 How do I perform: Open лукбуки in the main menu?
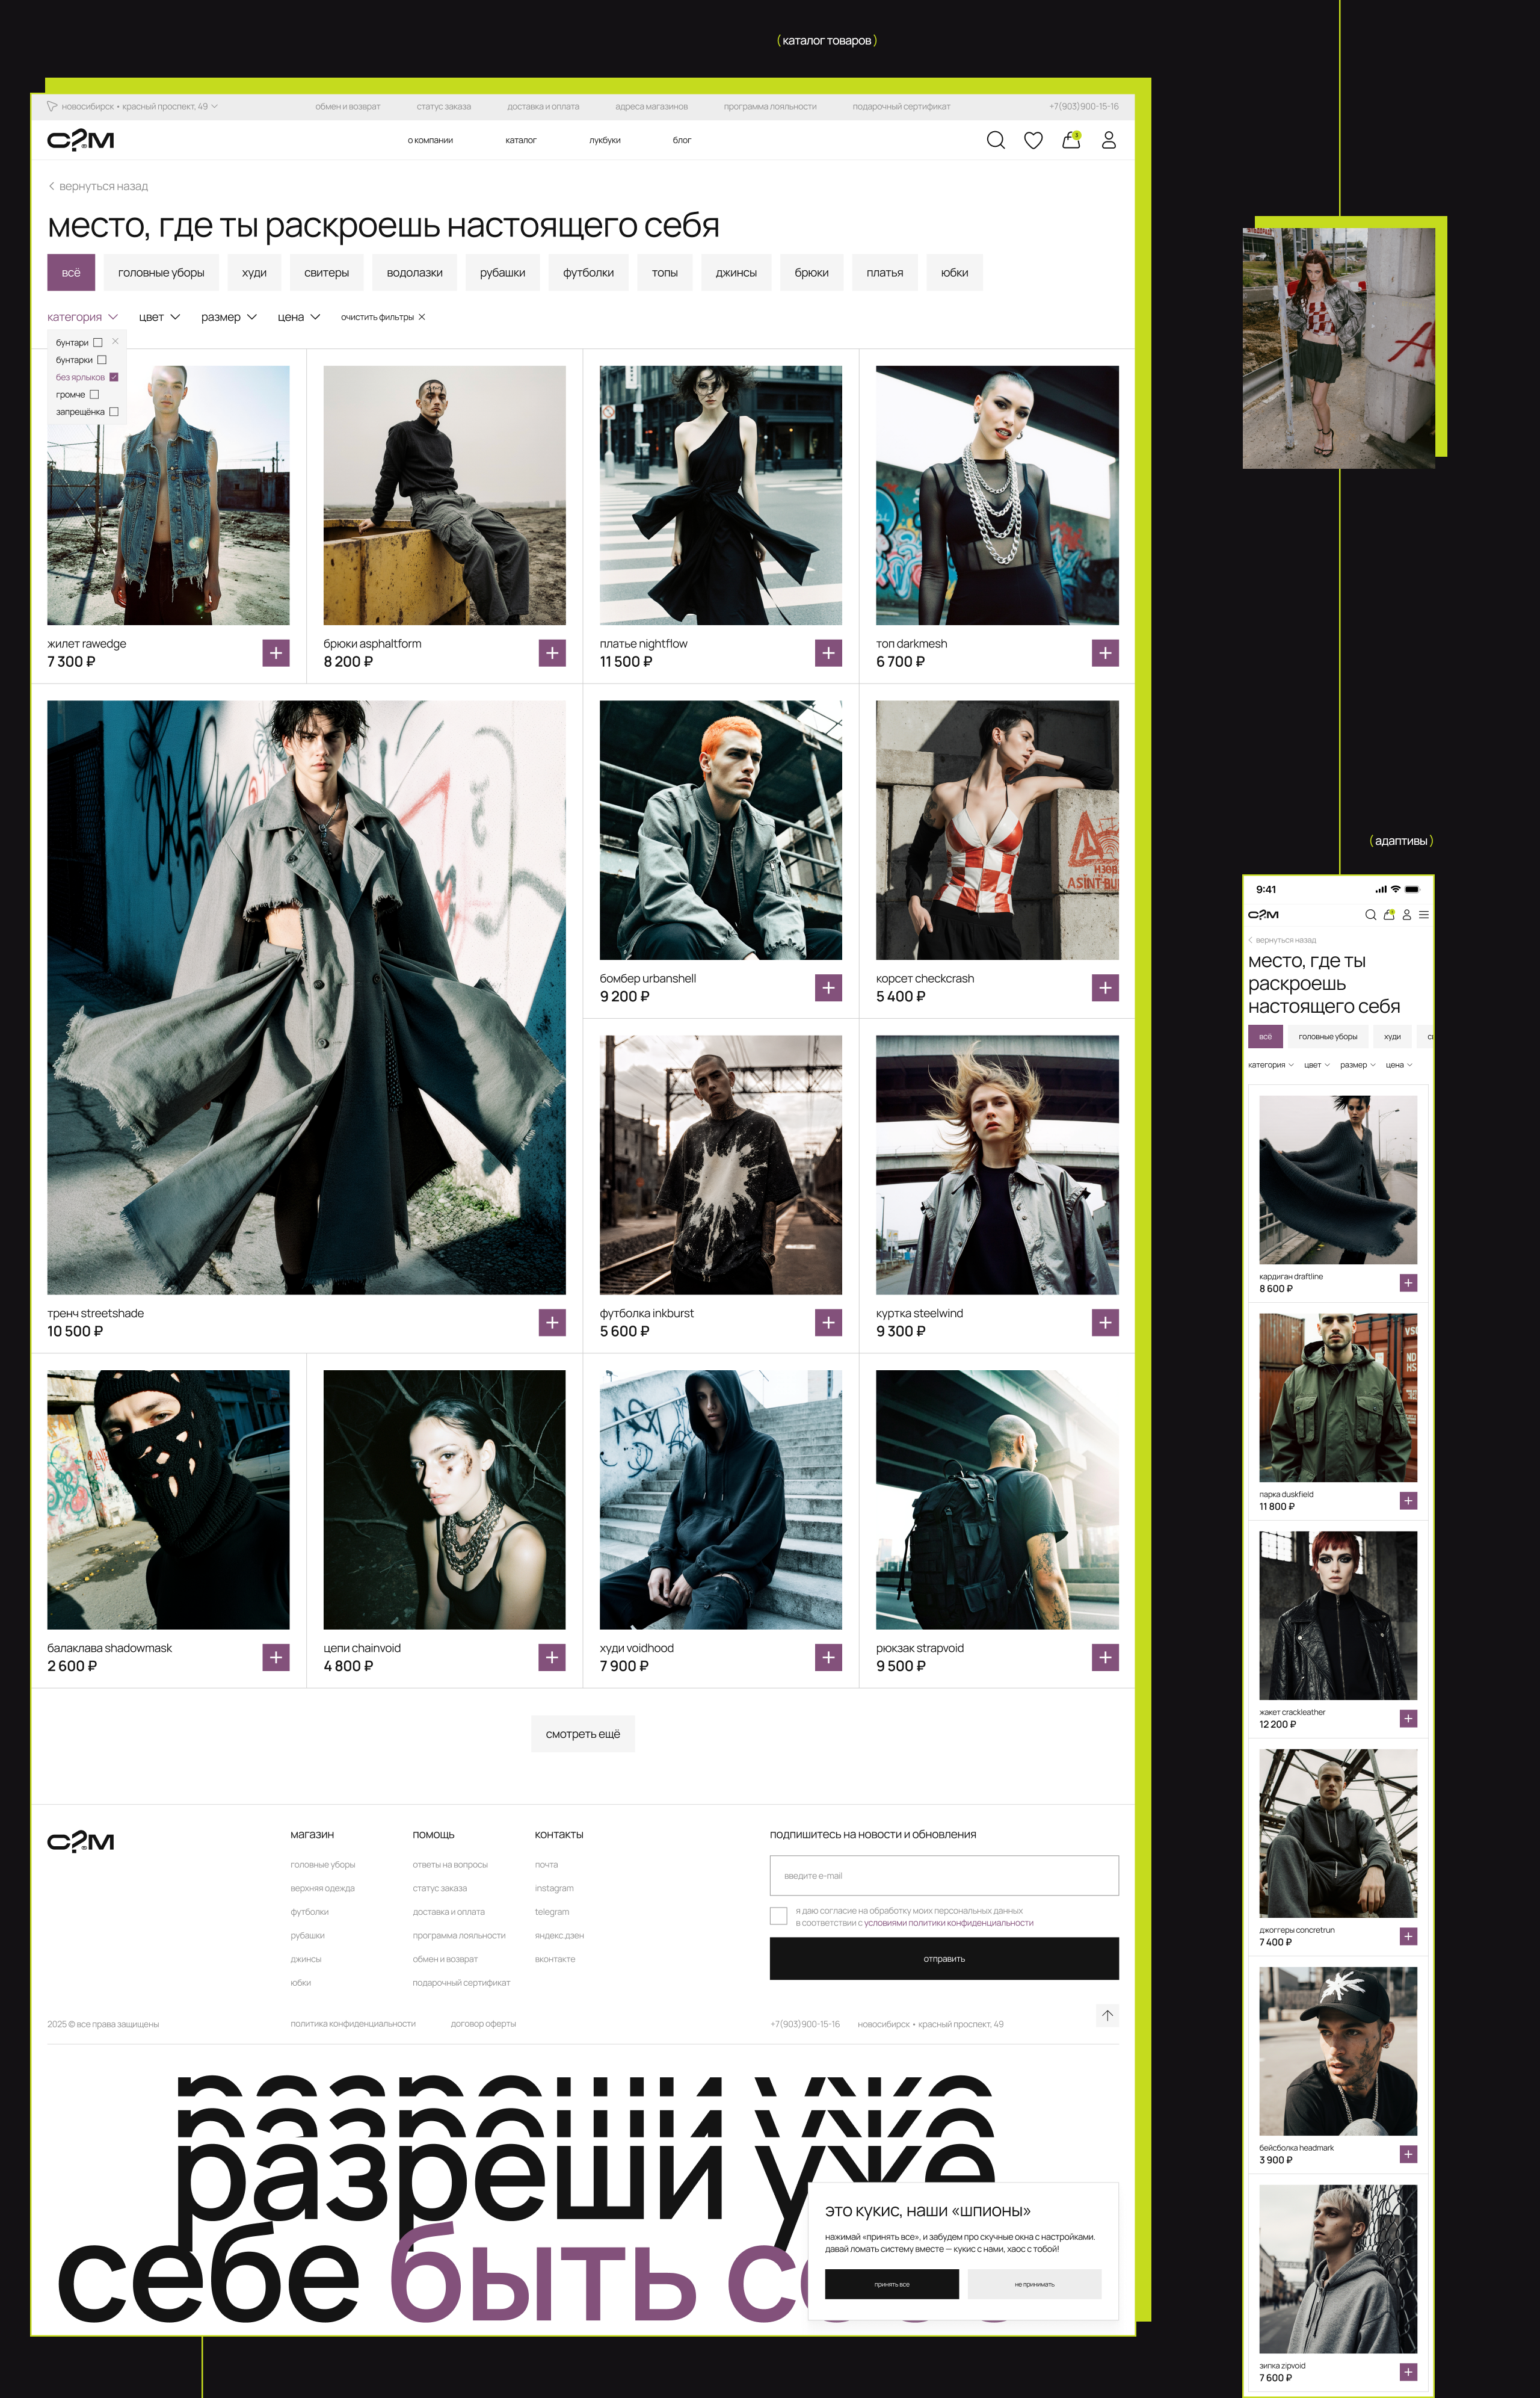click(604, 141)
